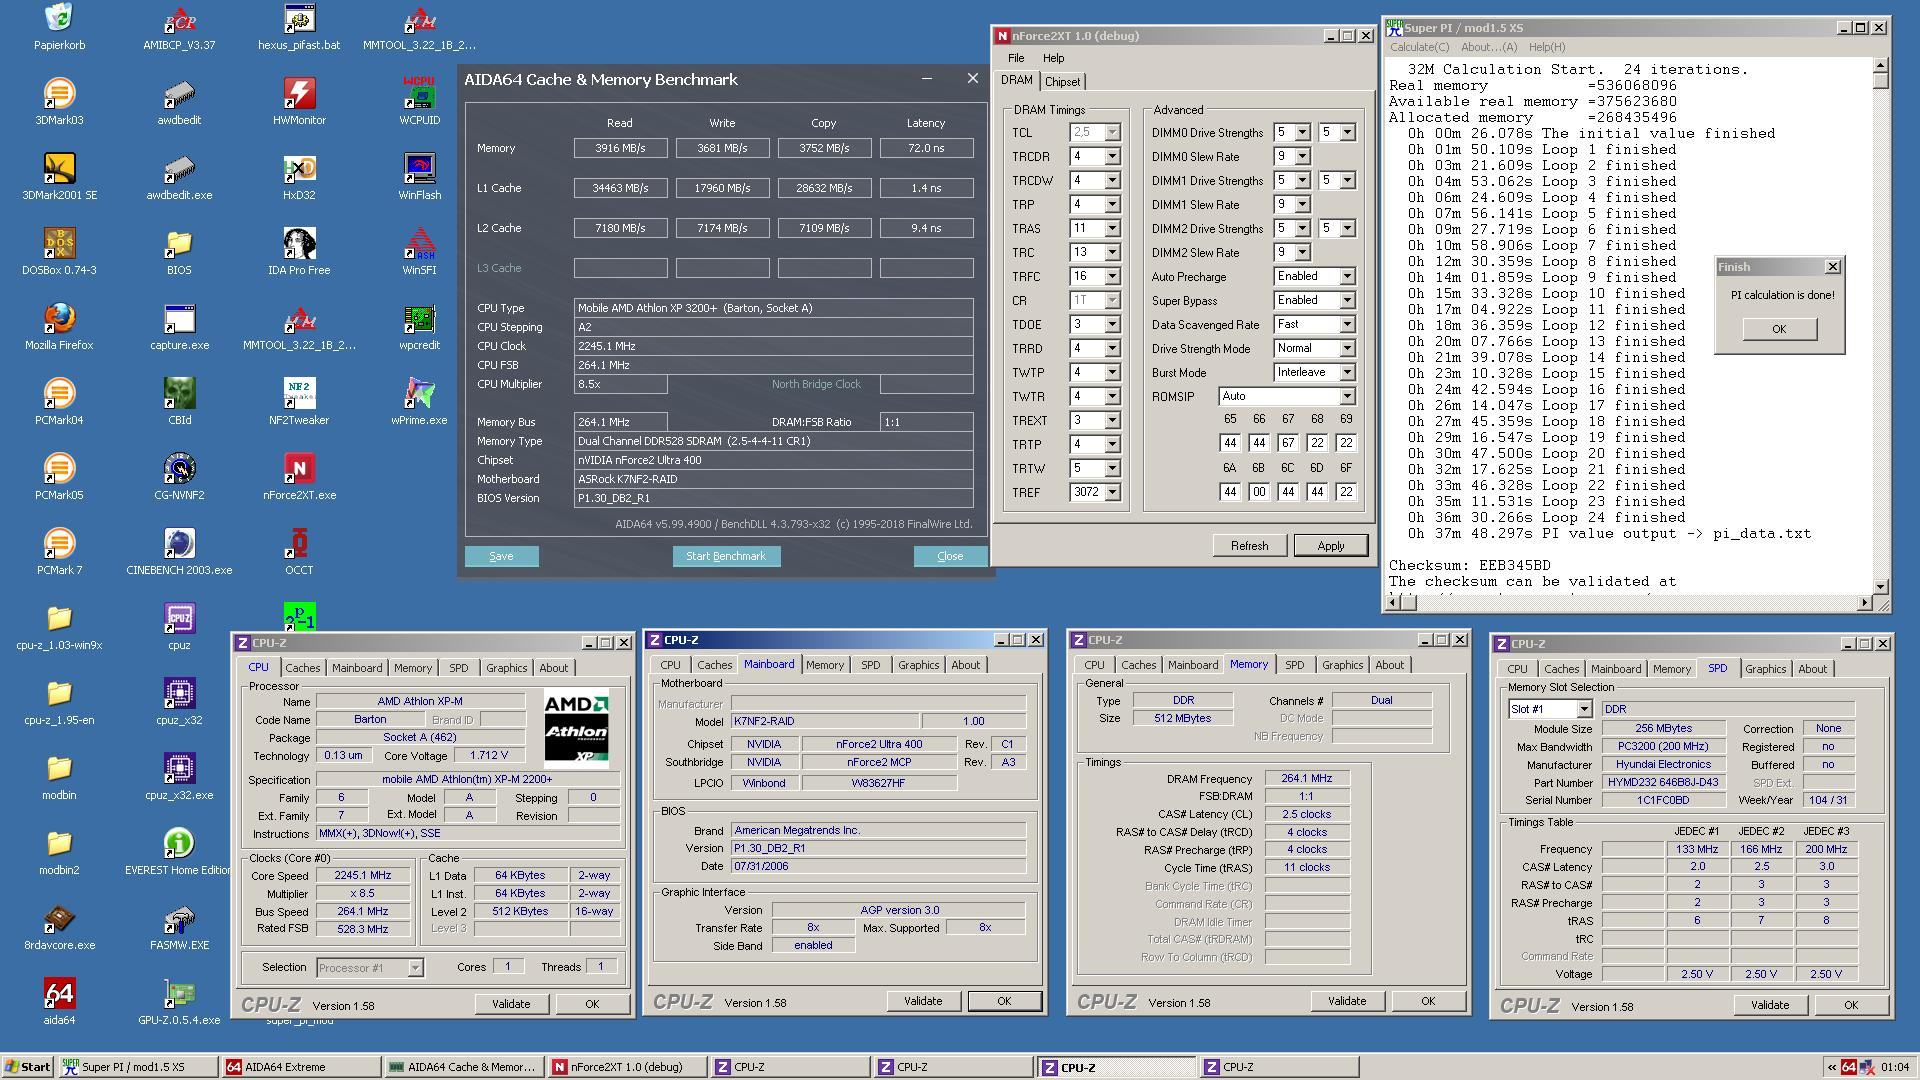Open the About...(A) menu in Super PI
This screenshot has height=1080, width=1920.
[1488, 47]
